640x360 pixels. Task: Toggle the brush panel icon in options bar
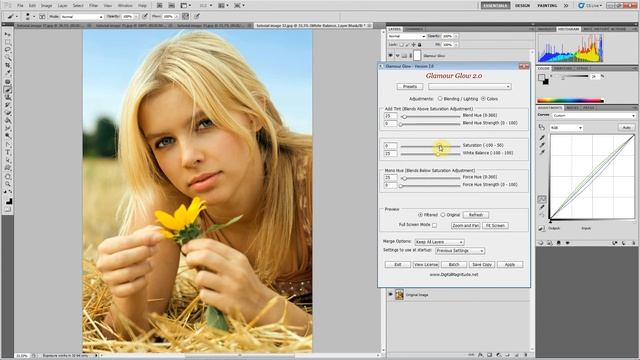pyautogui.click(x=42, y=16)
